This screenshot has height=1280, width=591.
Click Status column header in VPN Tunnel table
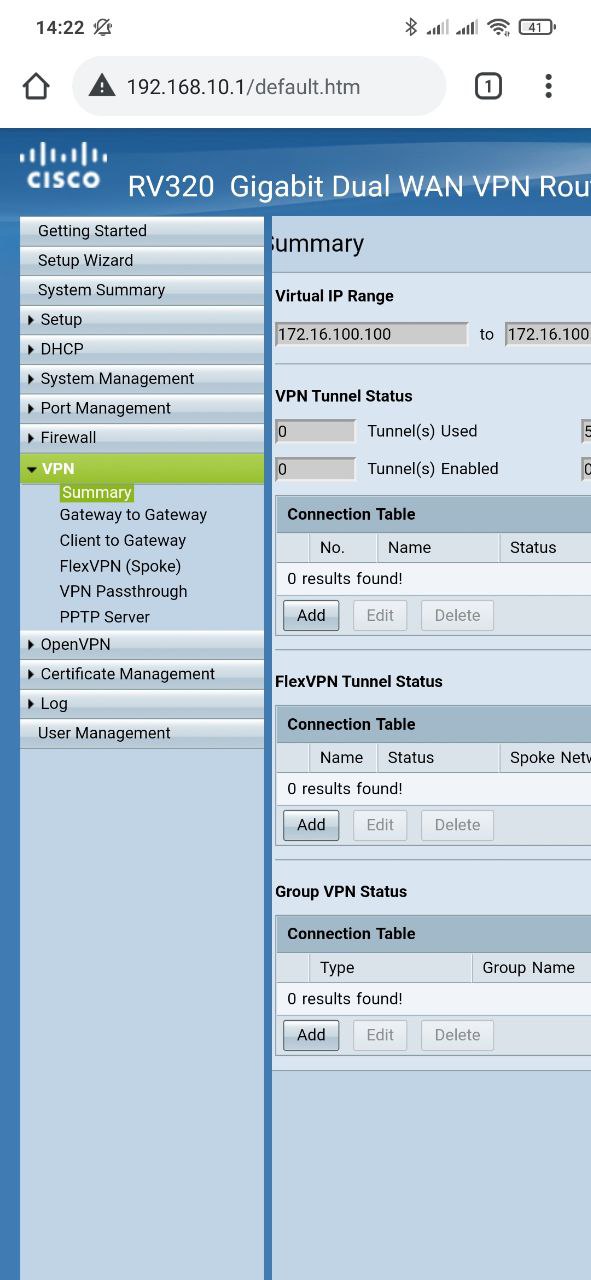click(545, 547)
